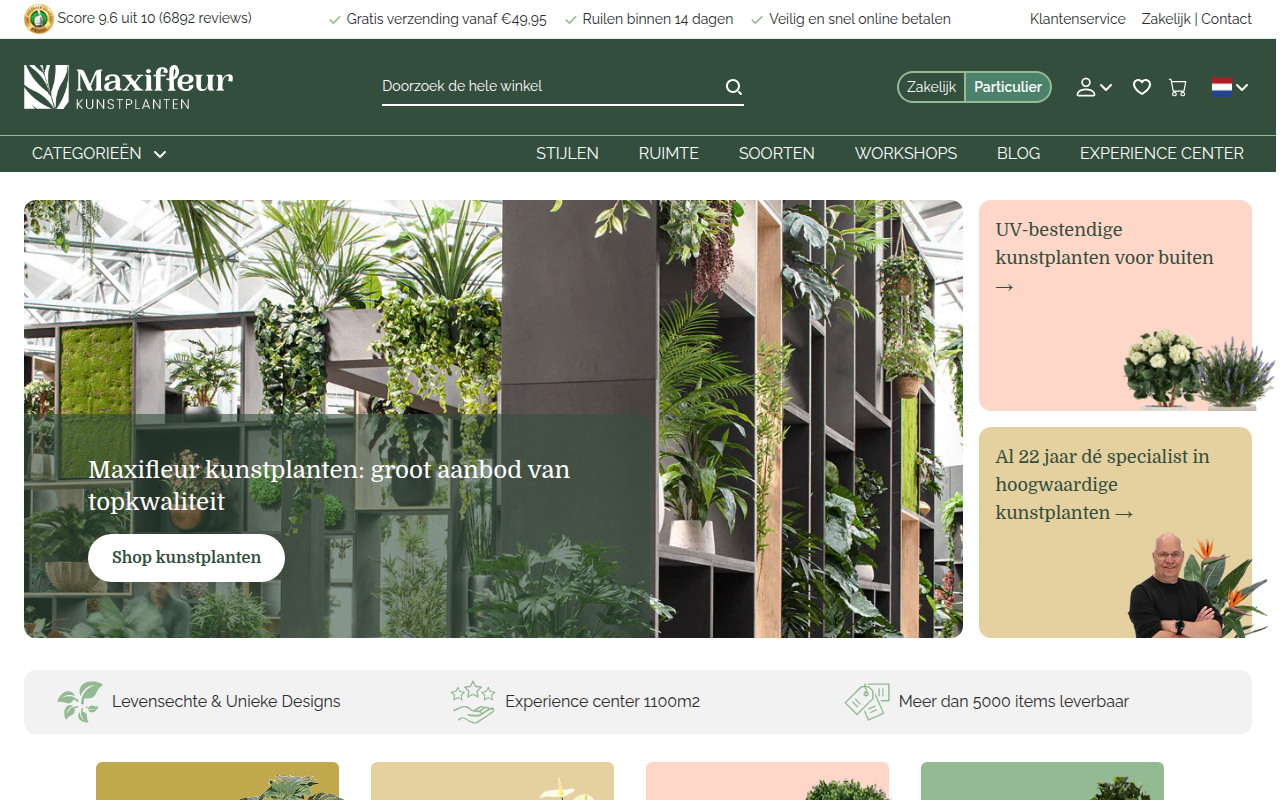
Task: Click Veilig en snel online betalen text
Action: click(x=859, y=19)
